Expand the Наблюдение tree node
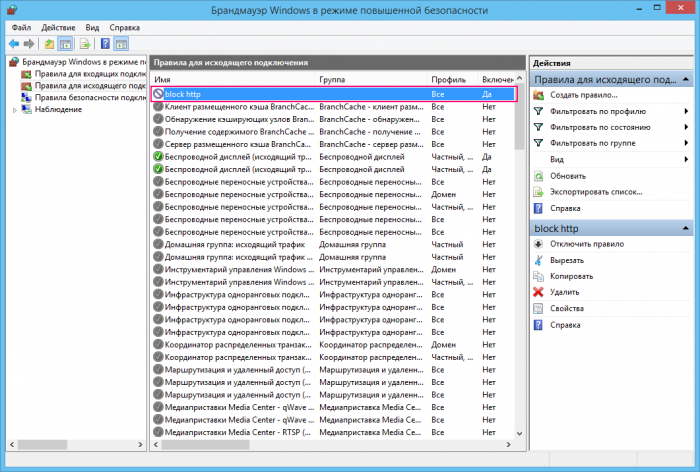 (14, 110)
